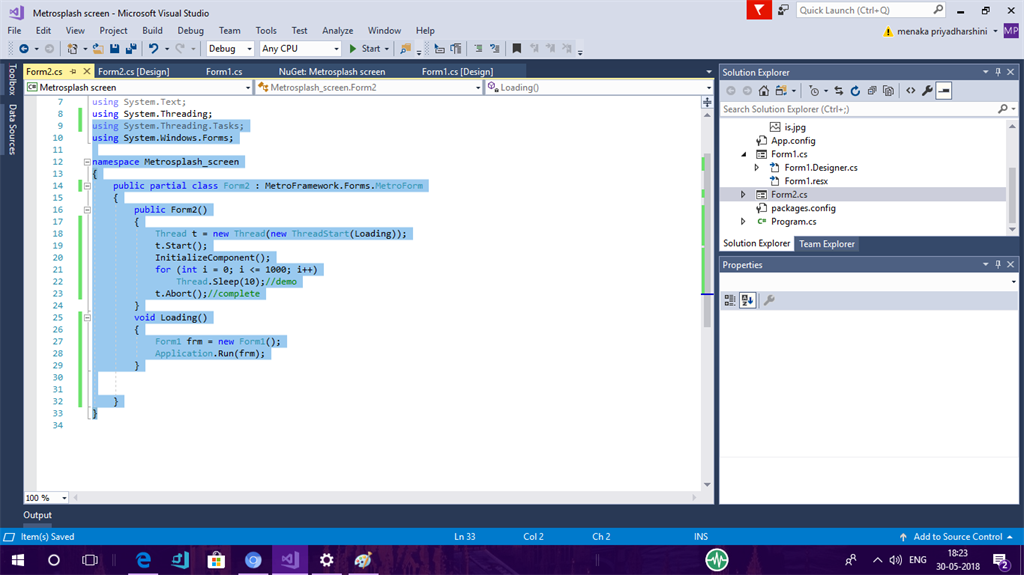Open the Any CPU platform dropdown
The width and height of the screenshot is (1024, 575).
pos(299,48)
